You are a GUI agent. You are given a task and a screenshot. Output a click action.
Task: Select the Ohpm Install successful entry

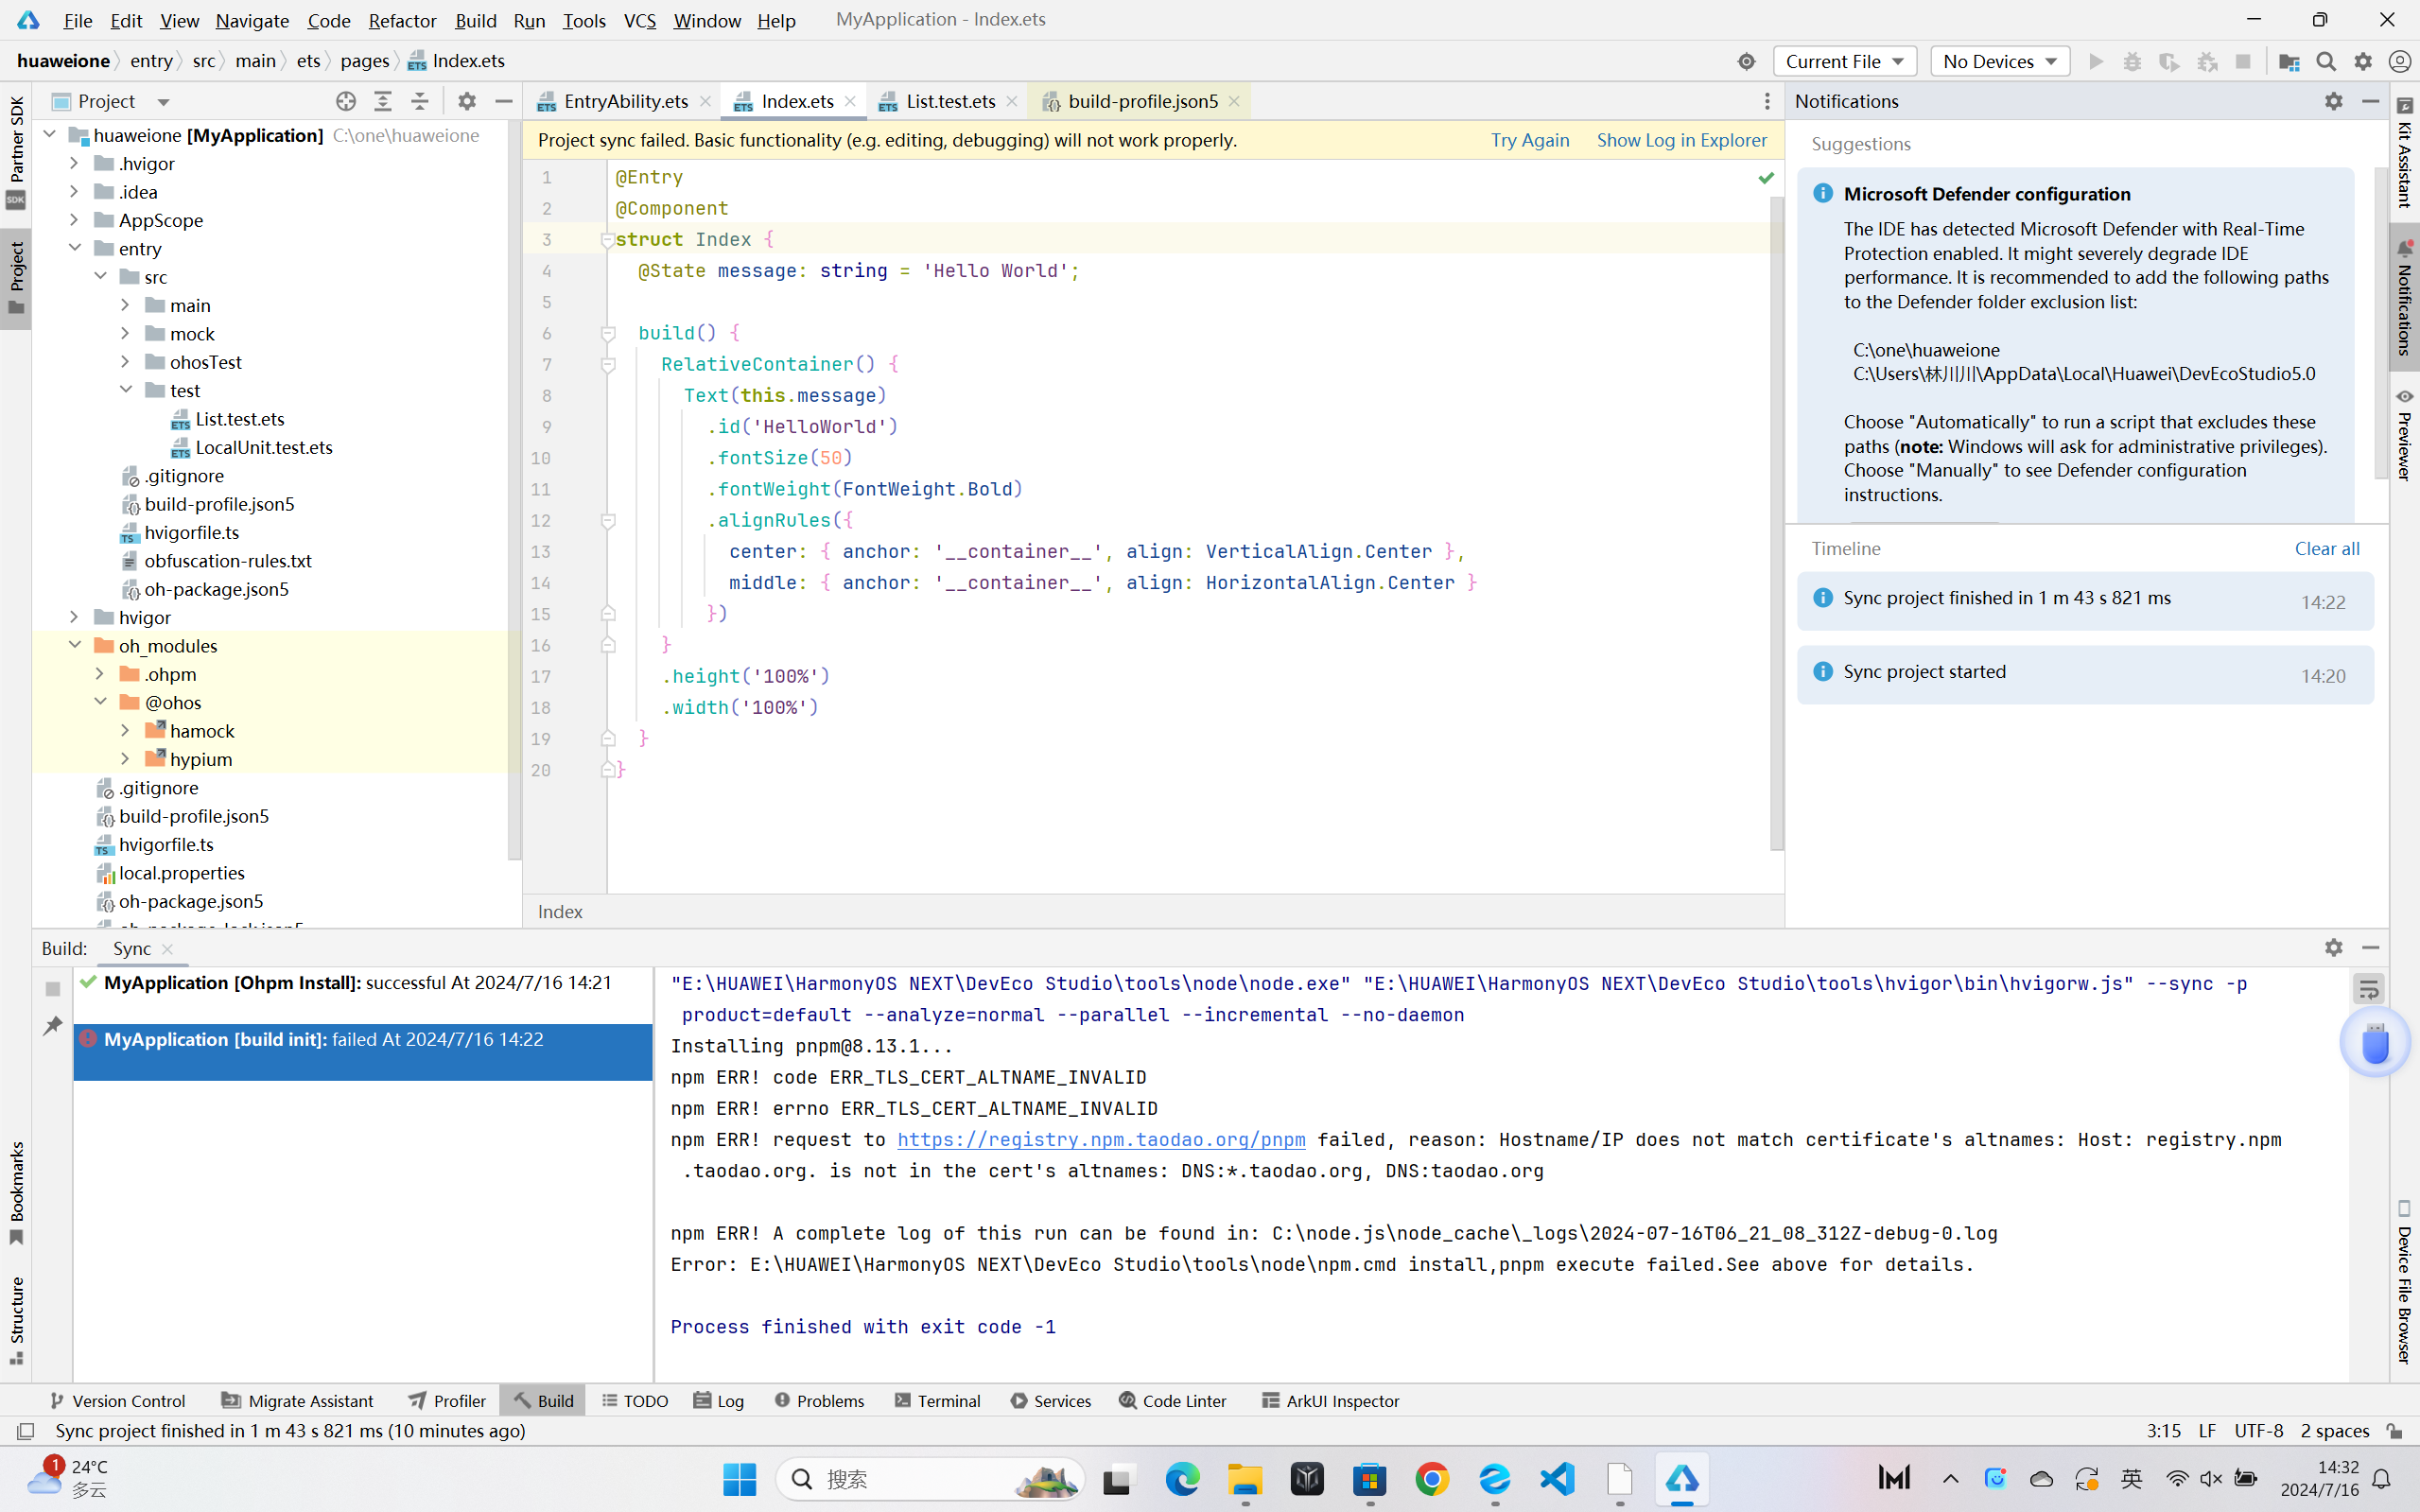click(362, 982)
